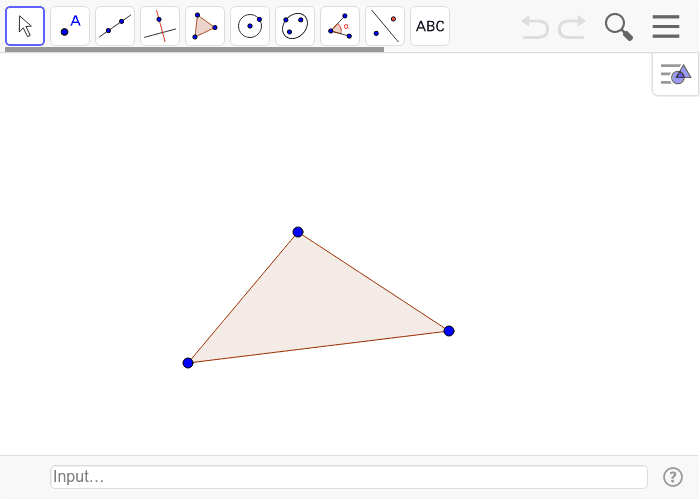Select the Move arrow tool
Screen dimensions: 700x500
point(25,26)
